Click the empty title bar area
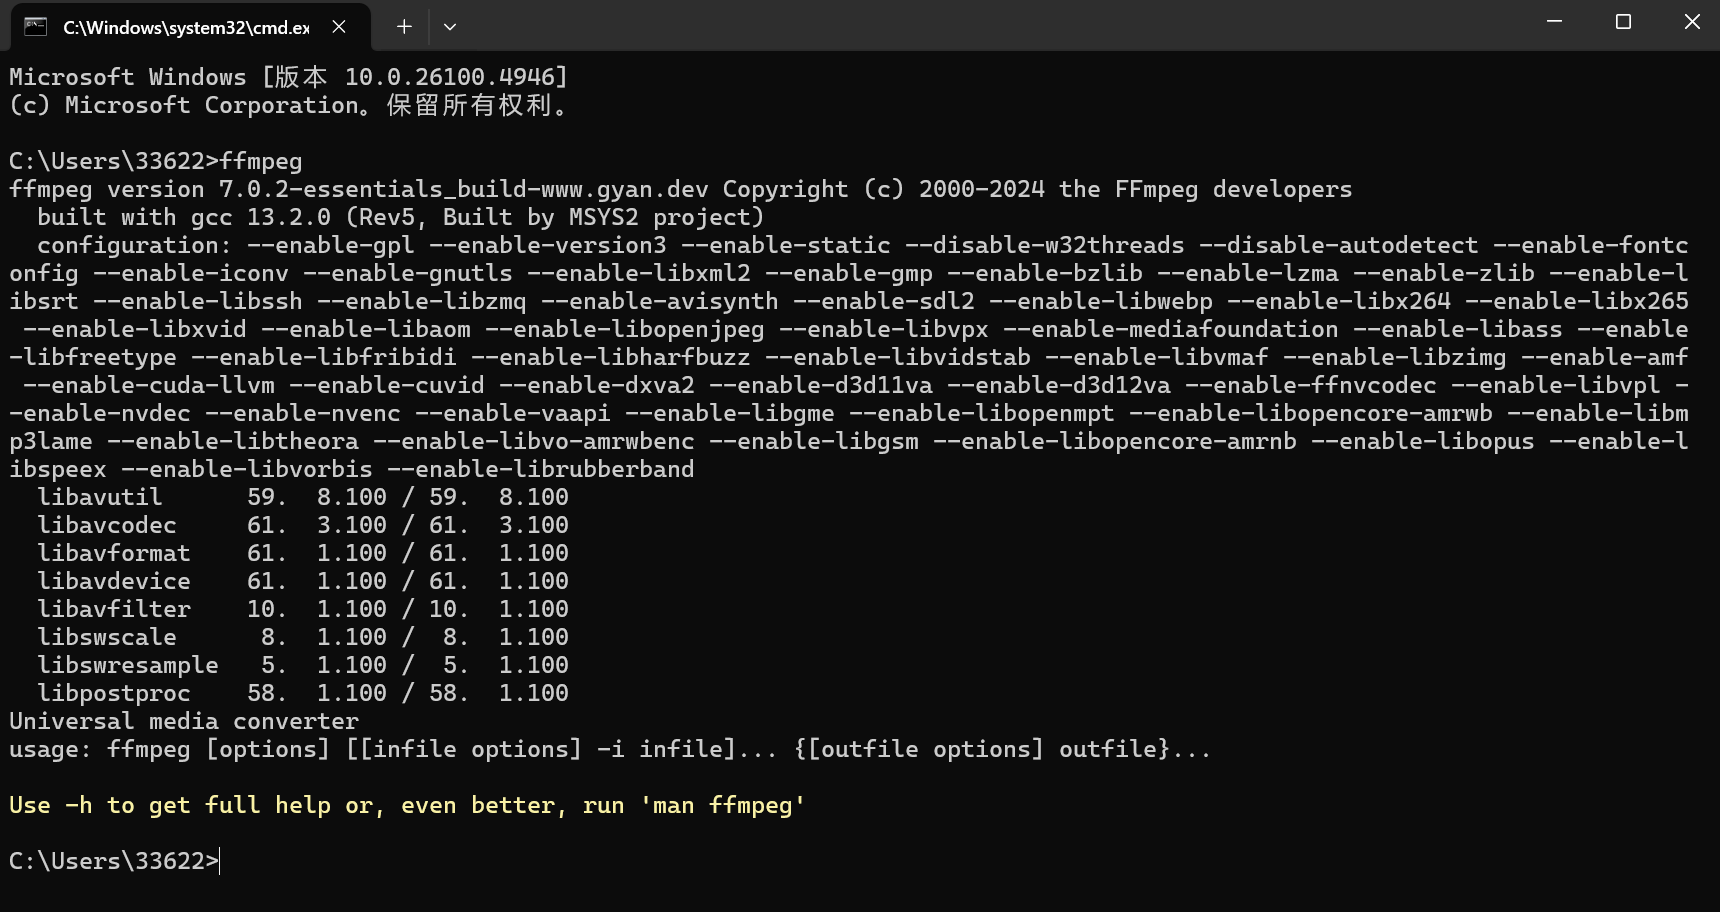This screenshot has height=912, width=1720. (1000, 25)
